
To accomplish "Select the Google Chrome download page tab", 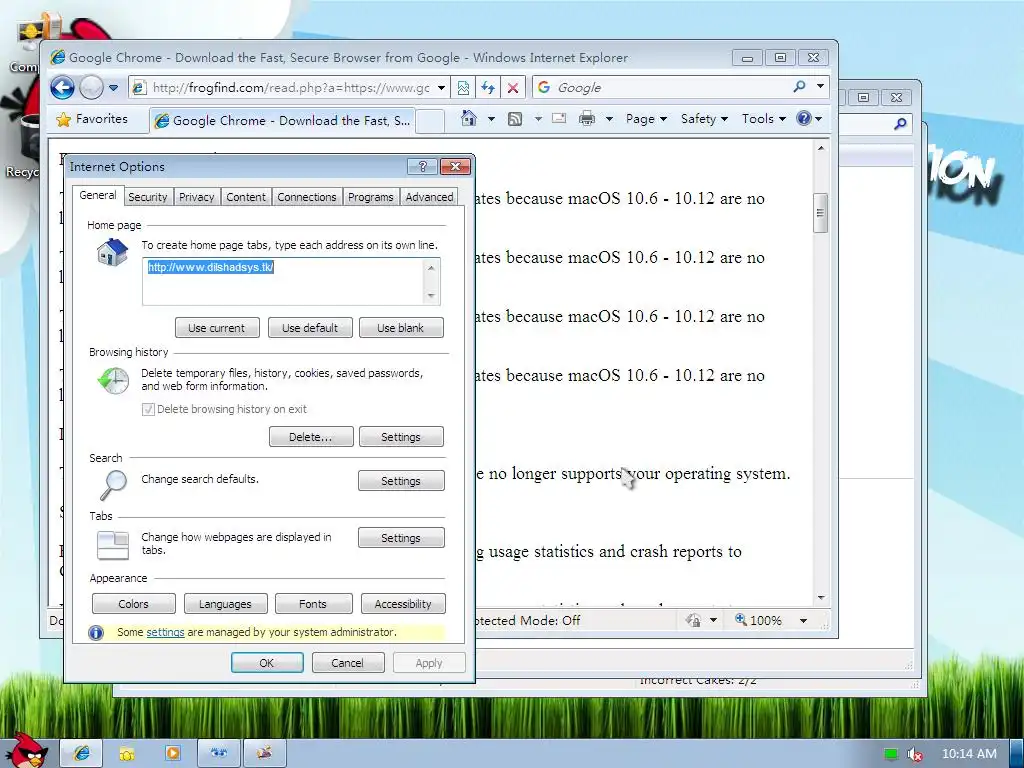I will tap(282, 120).
